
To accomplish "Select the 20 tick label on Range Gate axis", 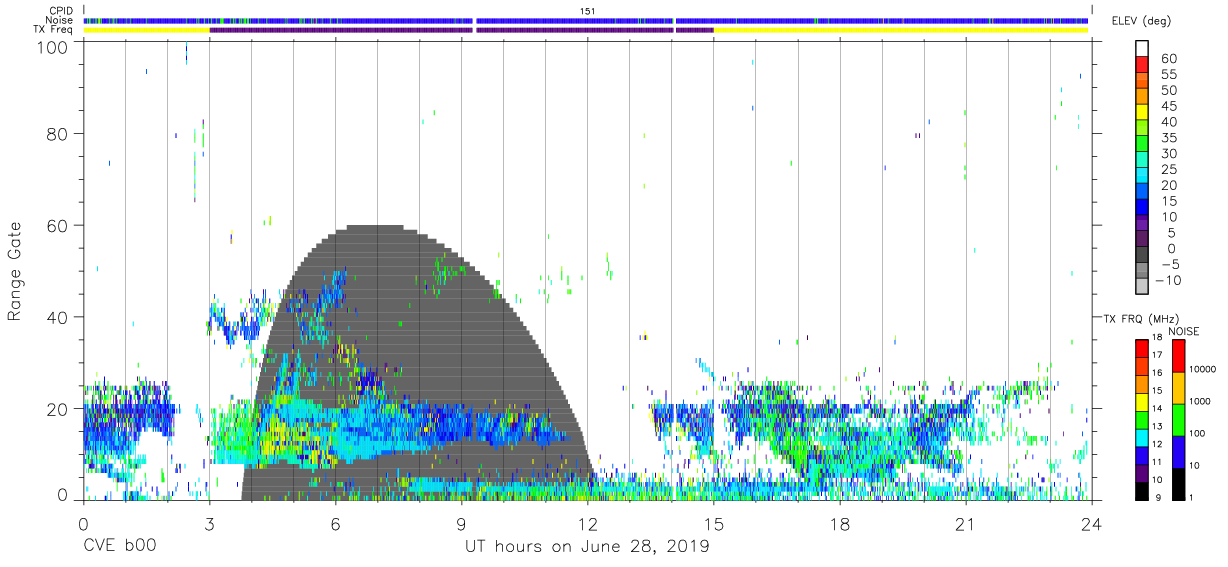I will [57, 408].
